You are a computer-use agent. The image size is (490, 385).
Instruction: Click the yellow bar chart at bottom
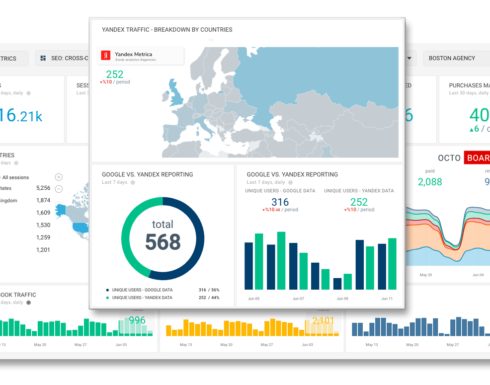252,327
